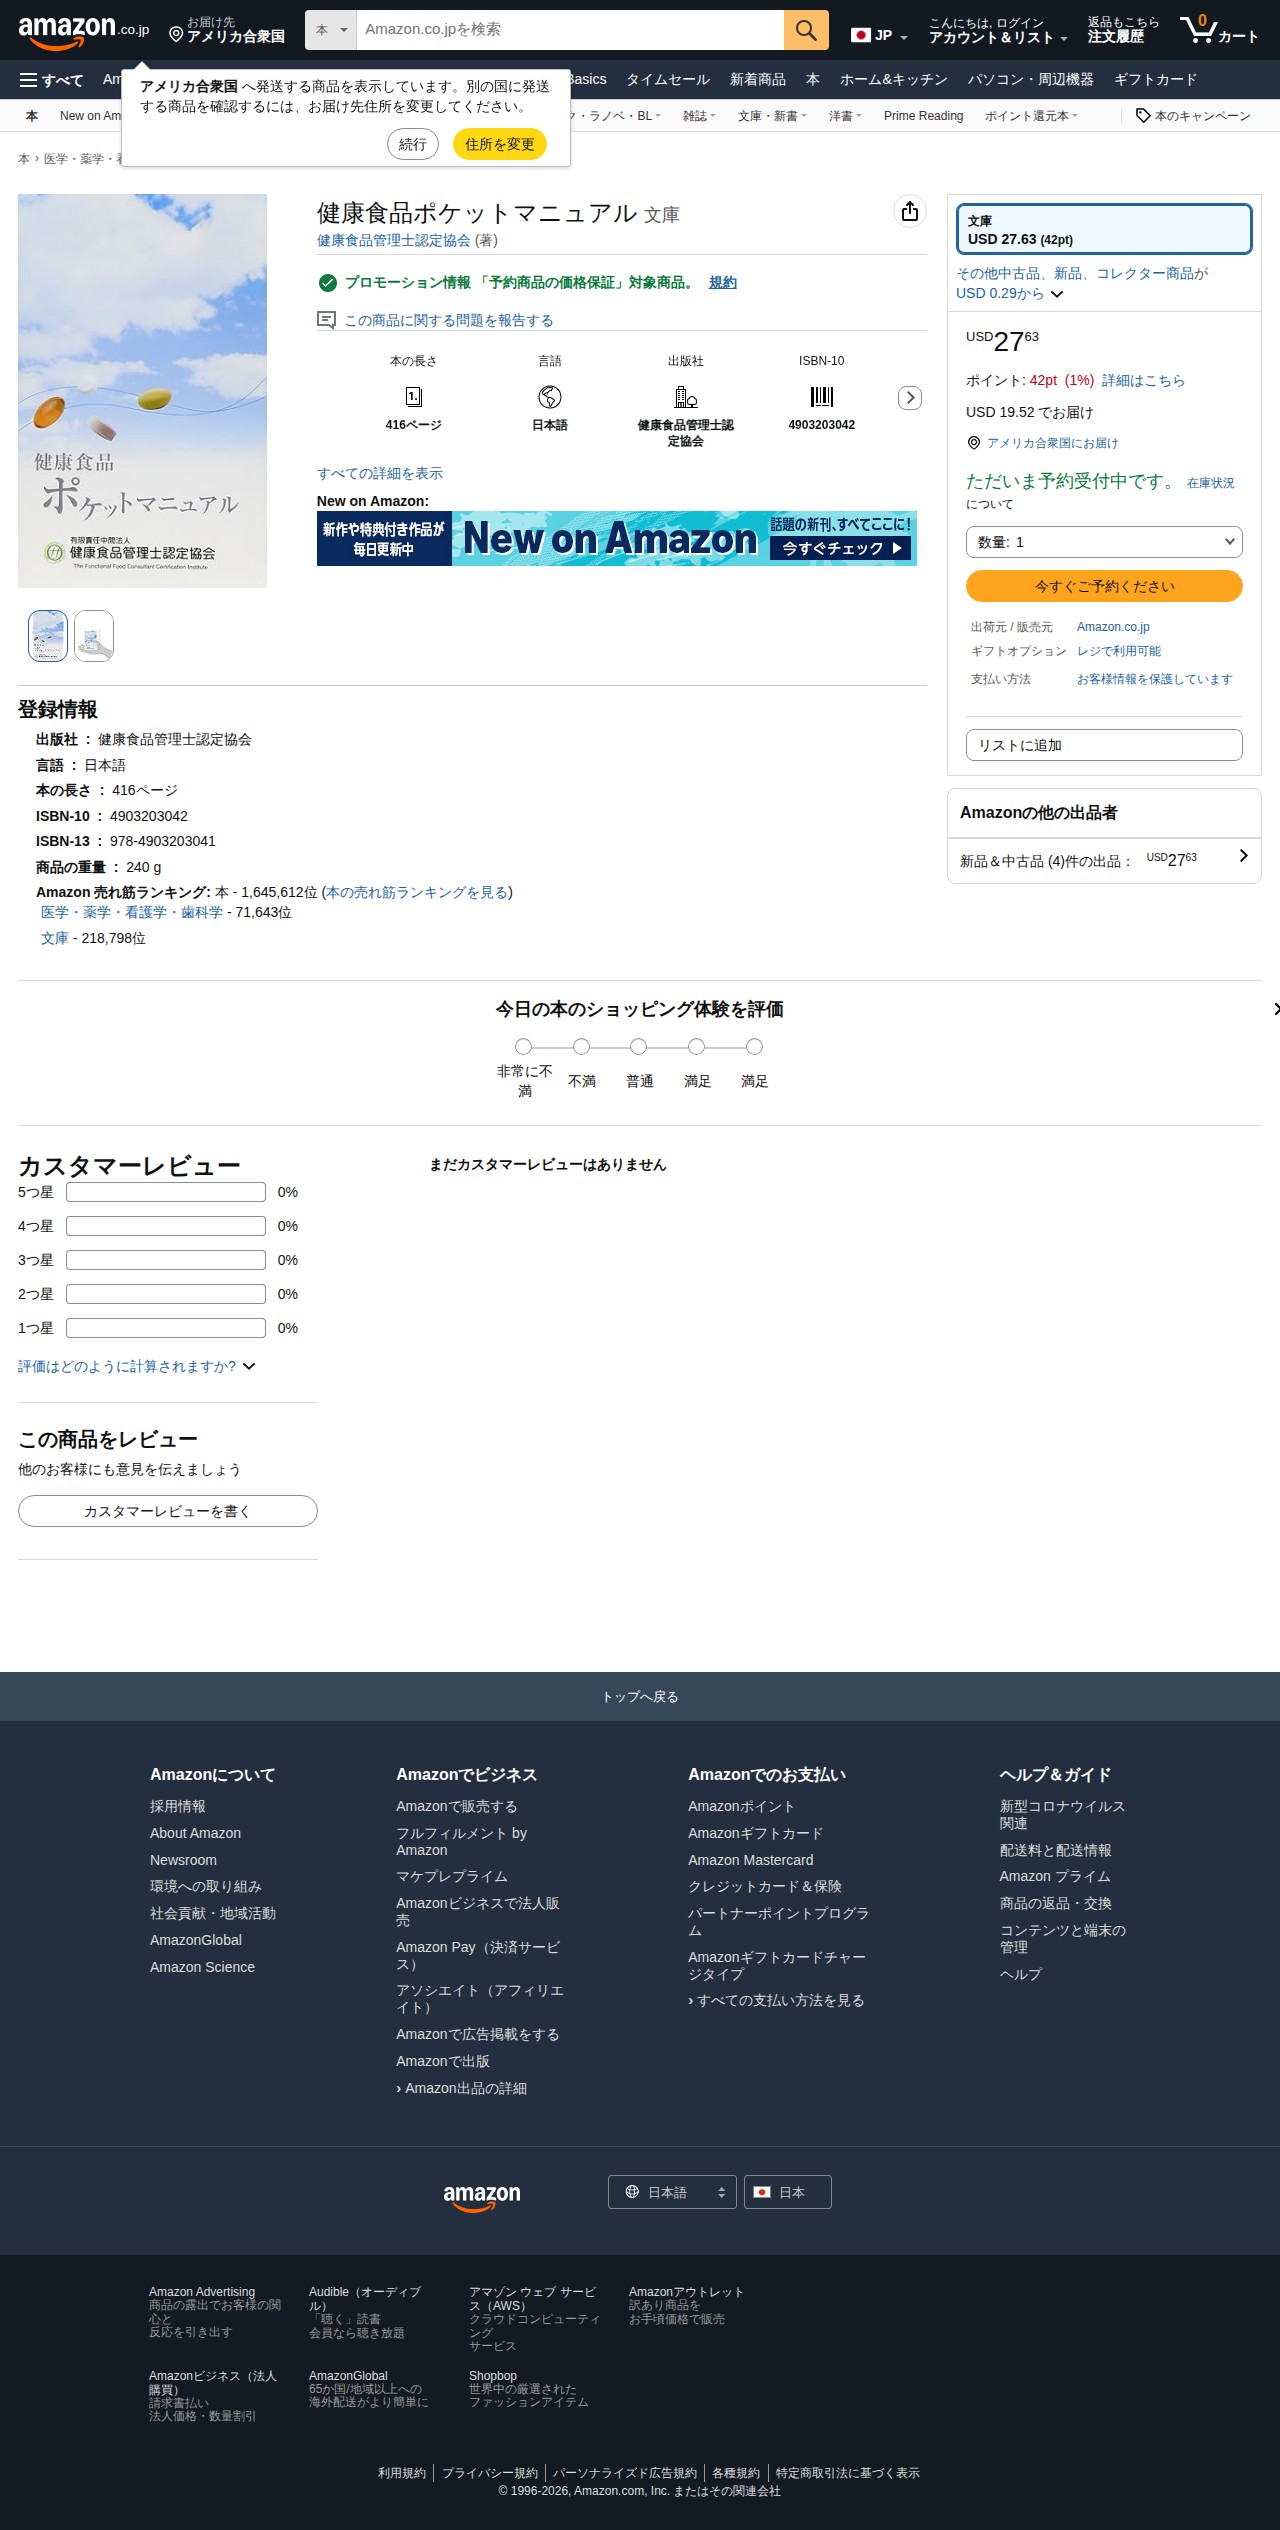This screenshot has width=1280, height=2530.
Task: Click the delivery location pin in header
Action: coord(176,35)
